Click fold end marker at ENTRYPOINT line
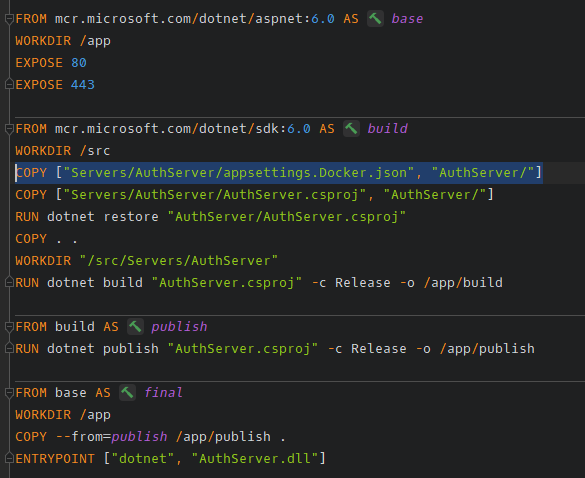The width and height of the screenshot is (585, 478). (x=9, y=458)
